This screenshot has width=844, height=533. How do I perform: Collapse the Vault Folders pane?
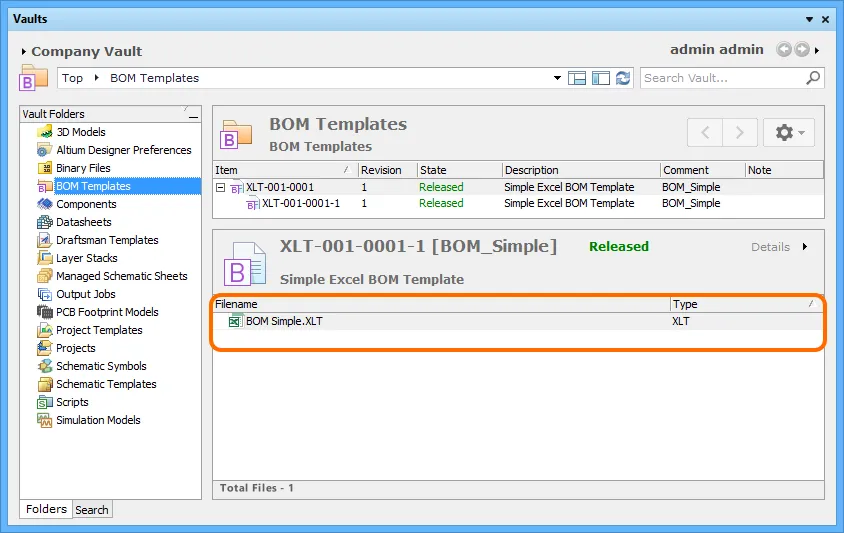point(193,115)
